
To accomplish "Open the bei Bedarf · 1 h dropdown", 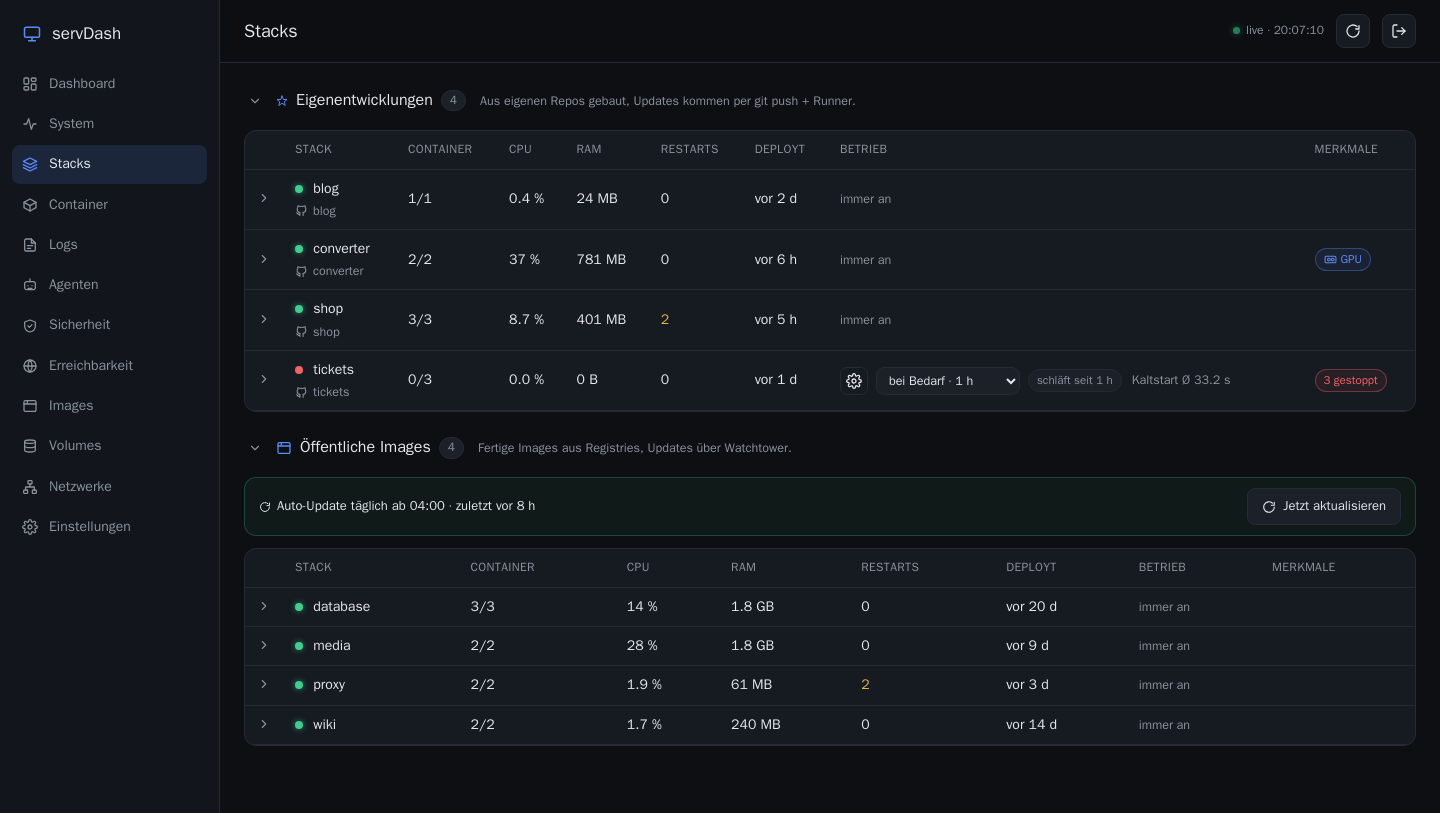I will coord(948,381).
